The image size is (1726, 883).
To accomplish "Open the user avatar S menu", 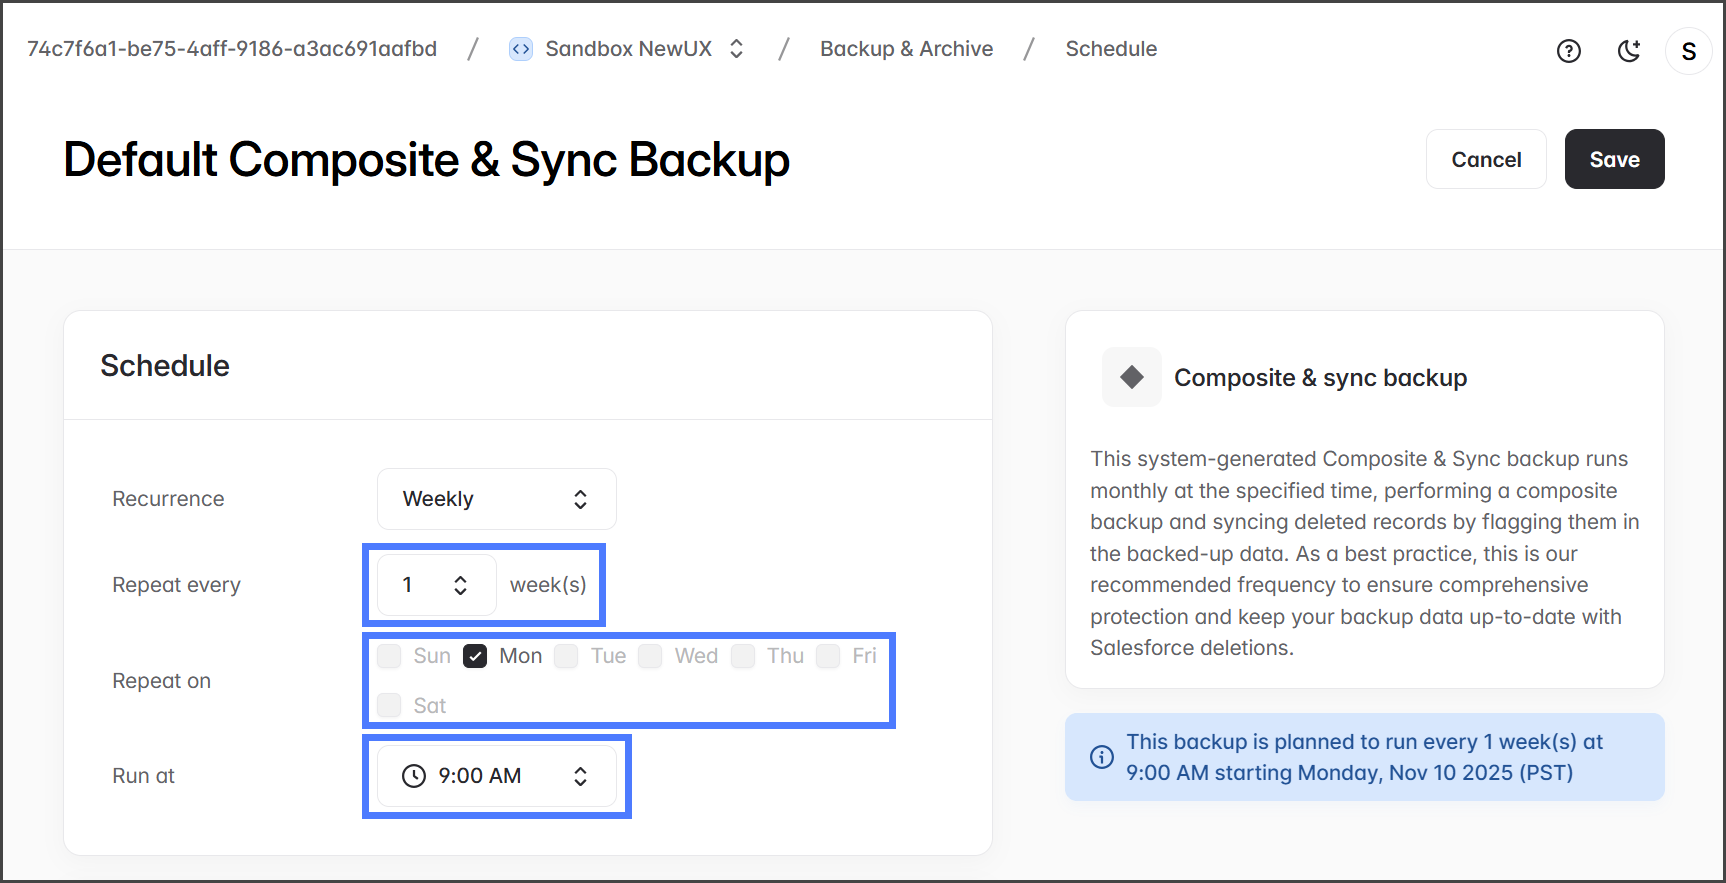I will (1688, 51).
